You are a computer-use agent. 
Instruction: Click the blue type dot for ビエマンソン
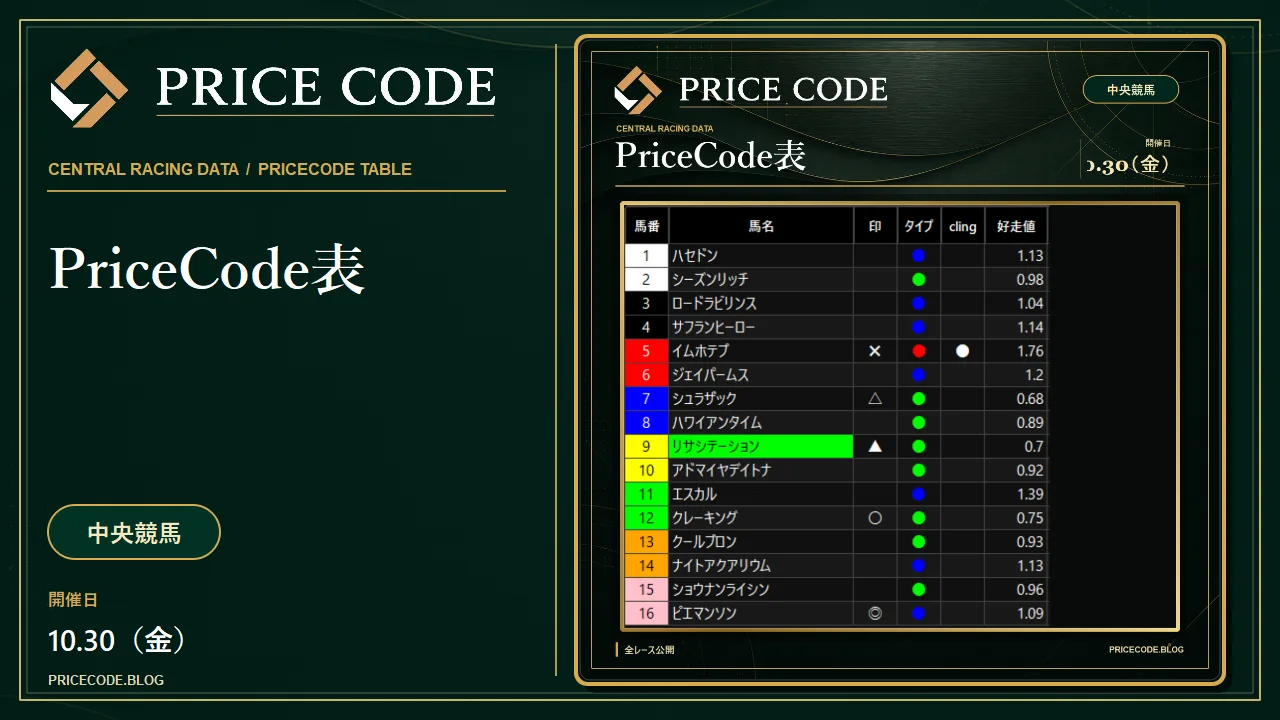(x=919, y=613)
